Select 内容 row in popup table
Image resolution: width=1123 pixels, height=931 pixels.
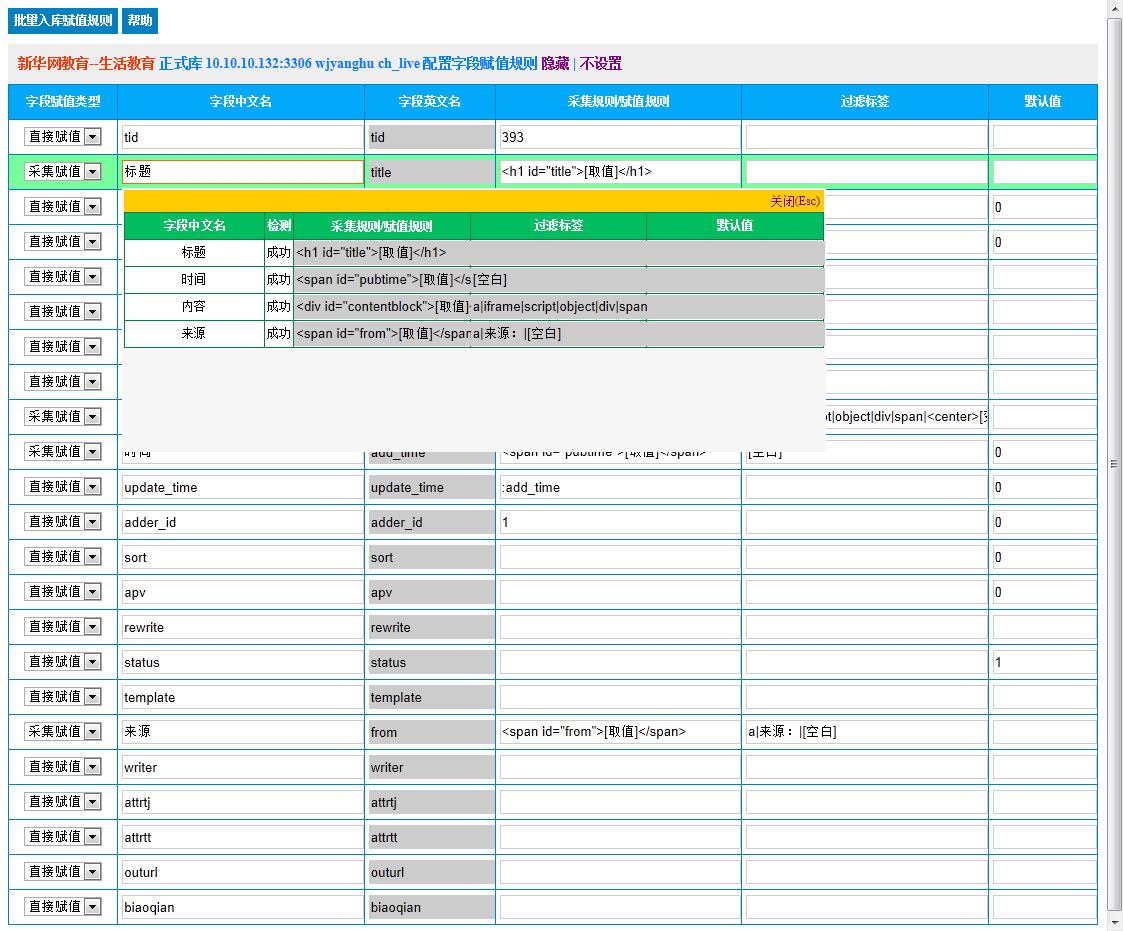pyautogui.click(x=194, y=307)
